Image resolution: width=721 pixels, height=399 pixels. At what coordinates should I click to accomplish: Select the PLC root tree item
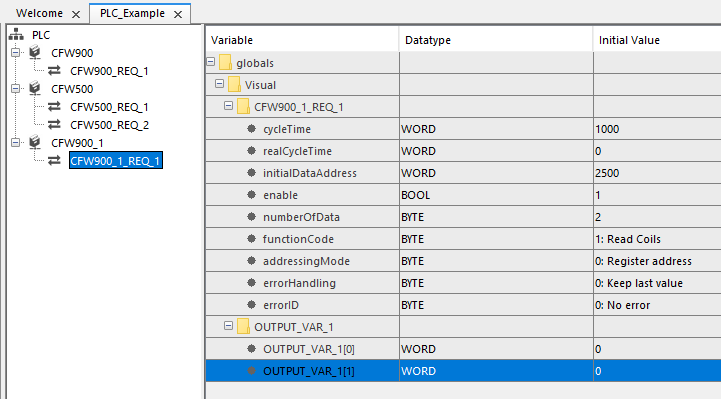click(41, 35)
